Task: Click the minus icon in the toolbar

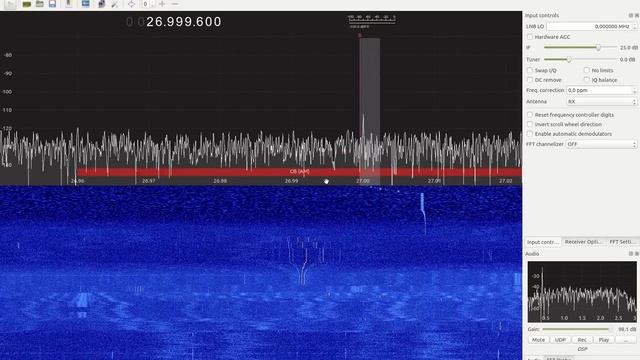Action: [x=175, y=4]
